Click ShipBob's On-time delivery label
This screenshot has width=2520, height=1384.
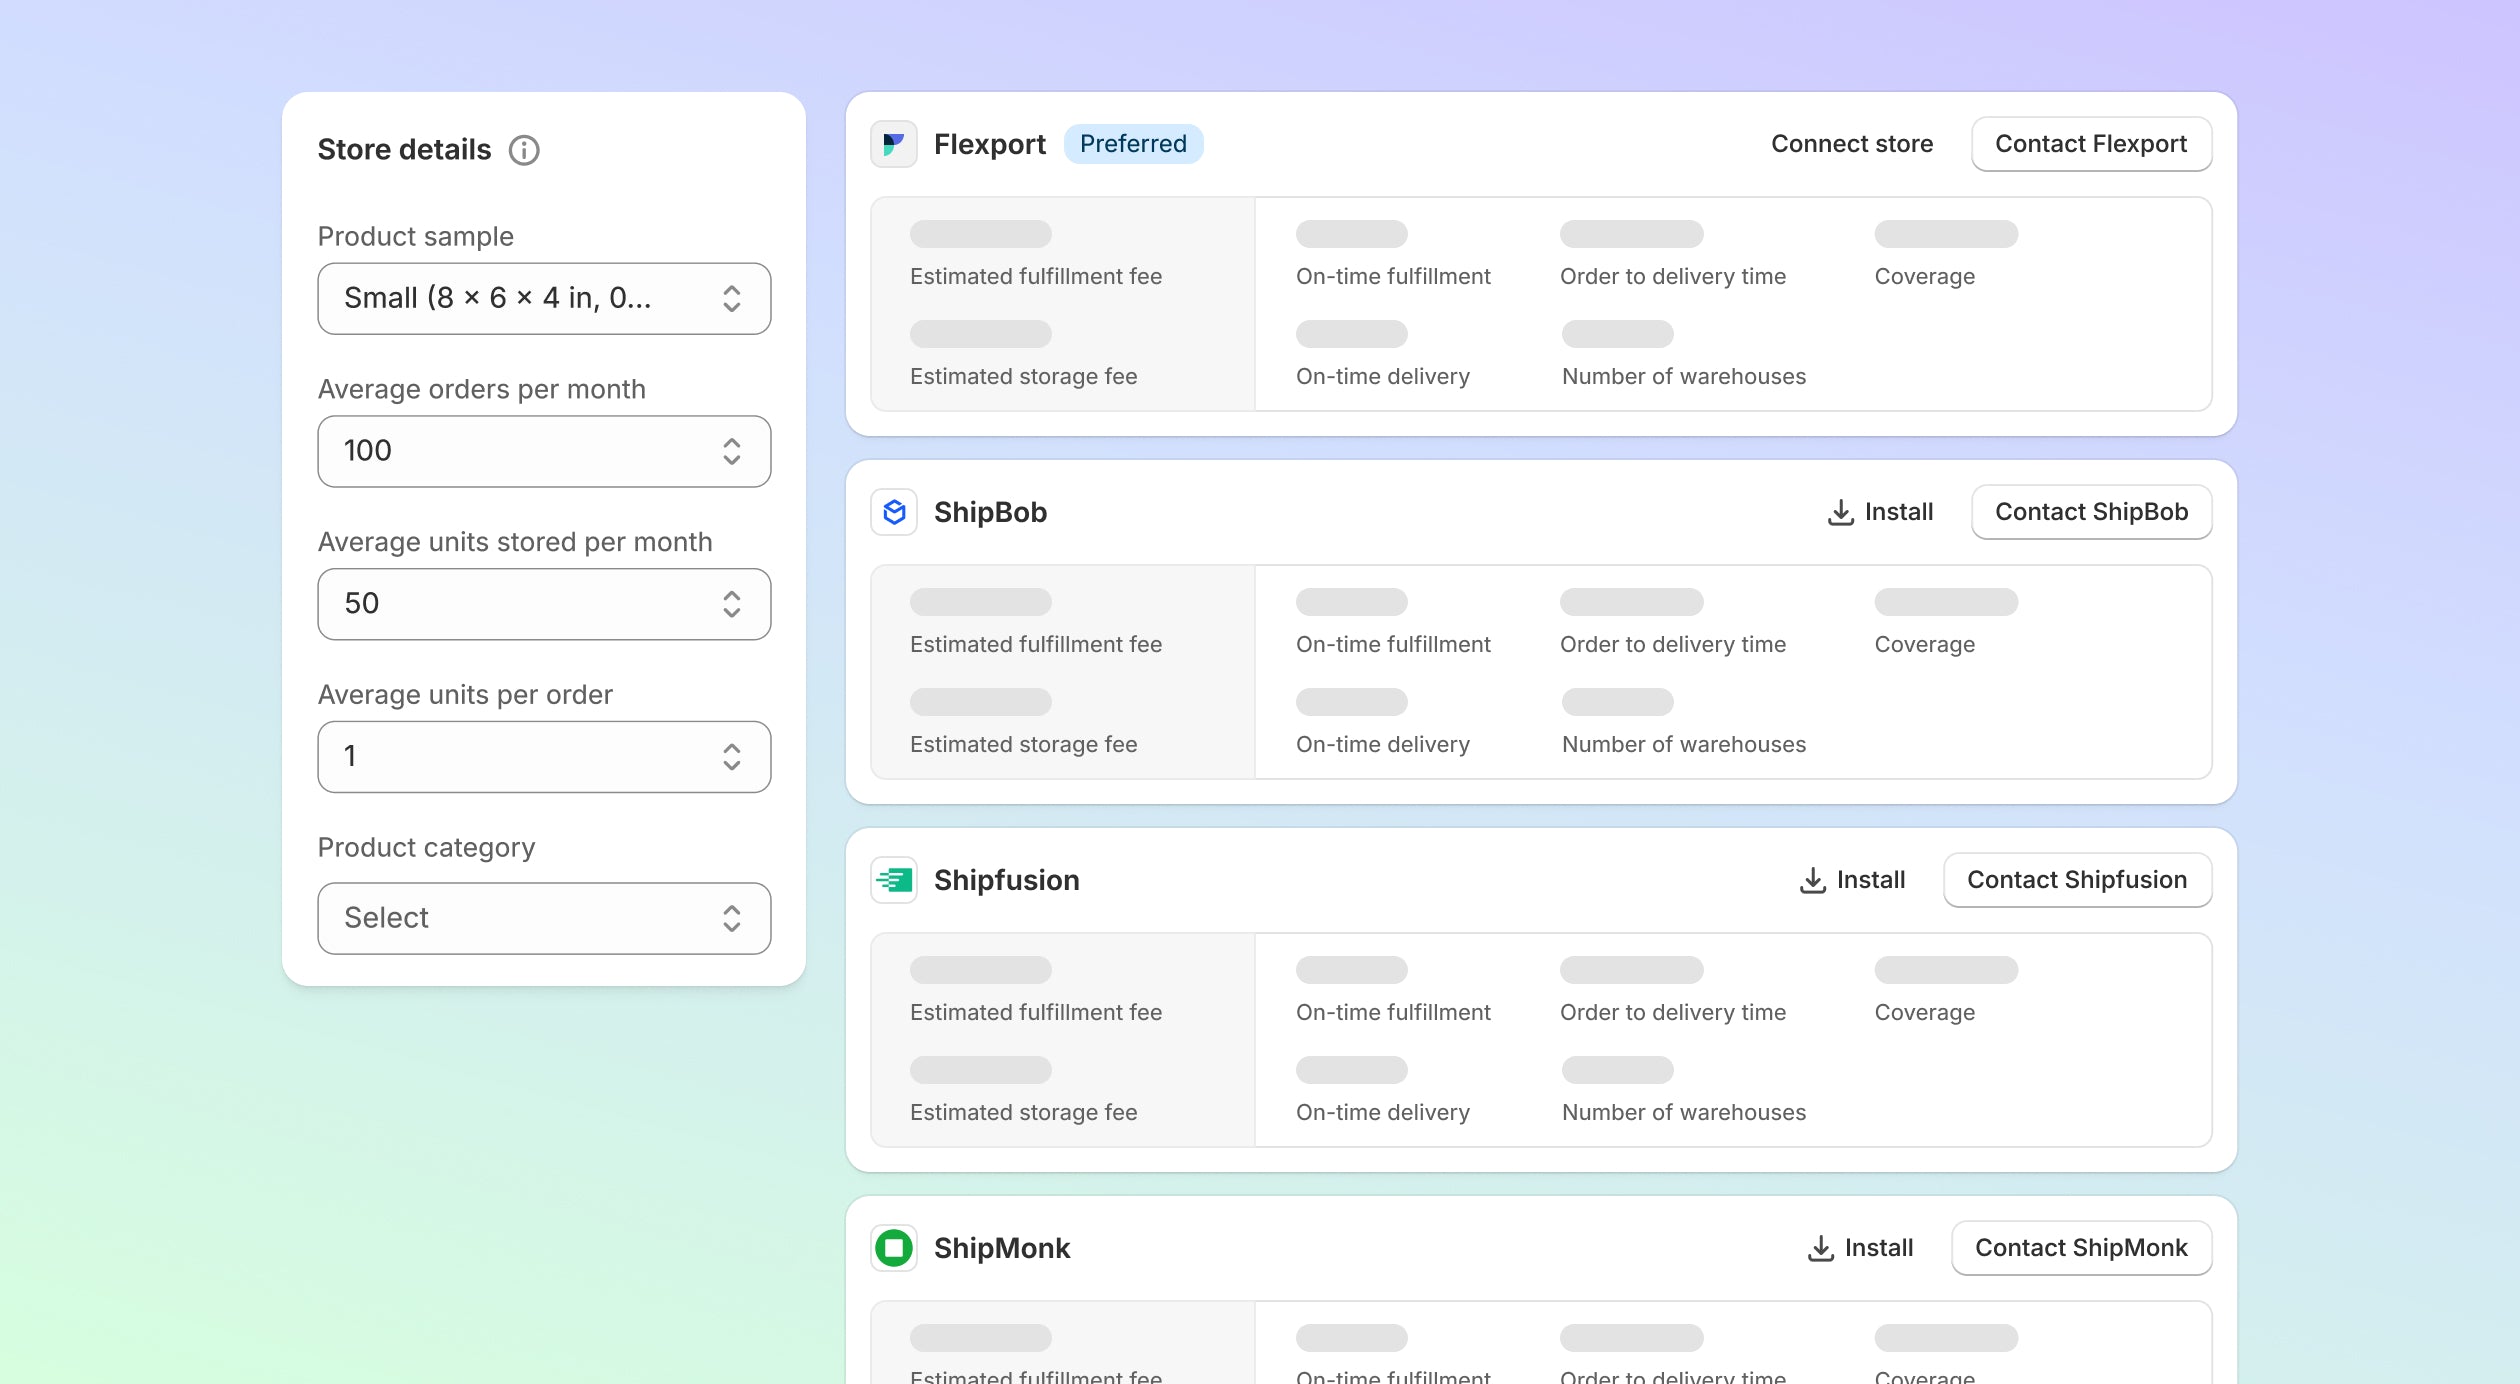pos(1383,744)
